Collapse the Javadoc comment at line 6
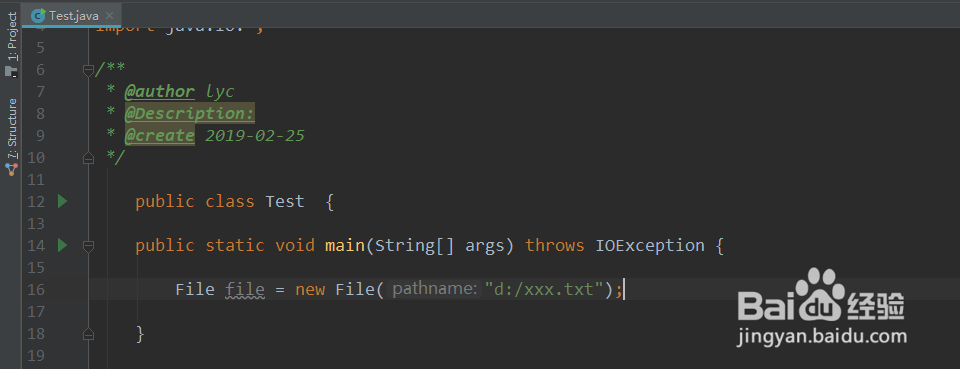 tap(88, 70)
